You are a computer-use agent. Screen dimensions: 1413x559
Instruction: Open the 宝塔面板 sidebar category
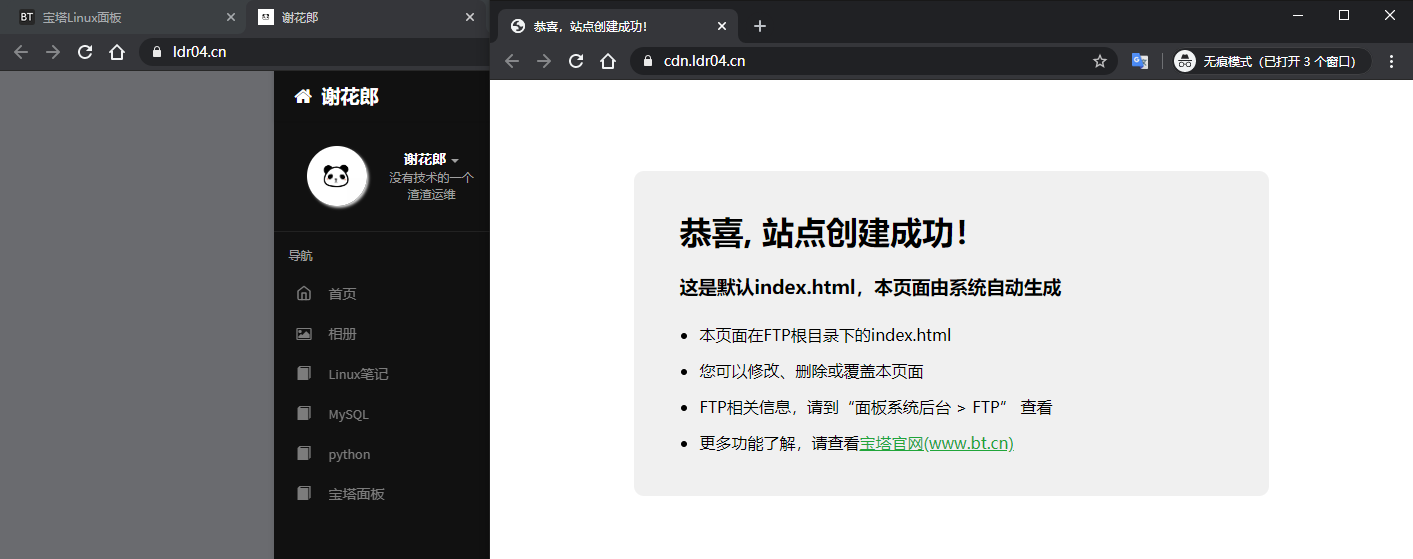(x=356, y=494)
